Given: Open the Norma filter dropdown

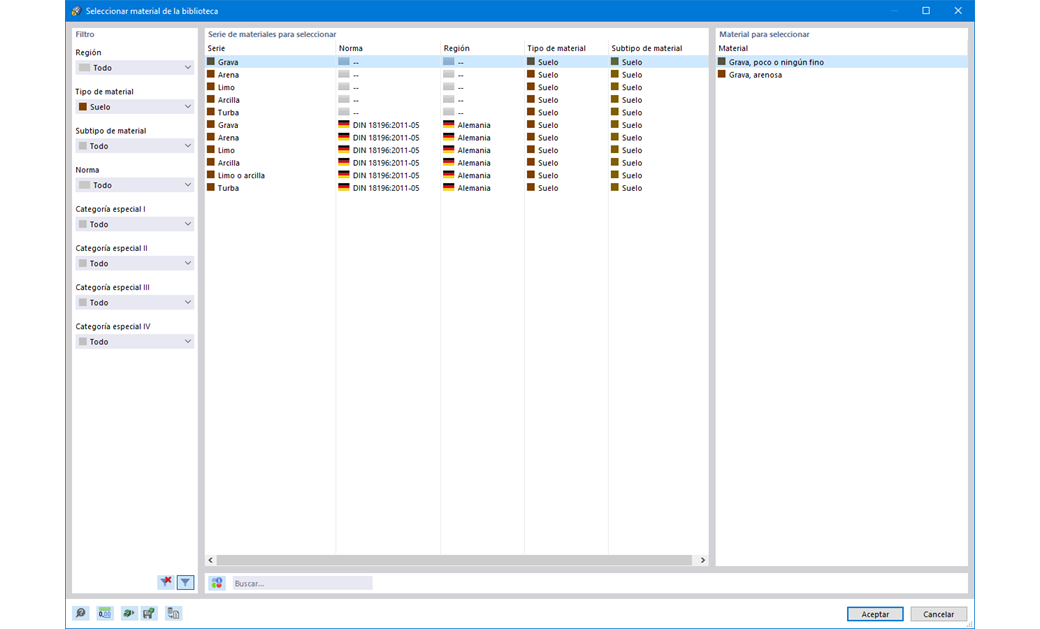Looking at the screenshot, I should click(135, 185).
